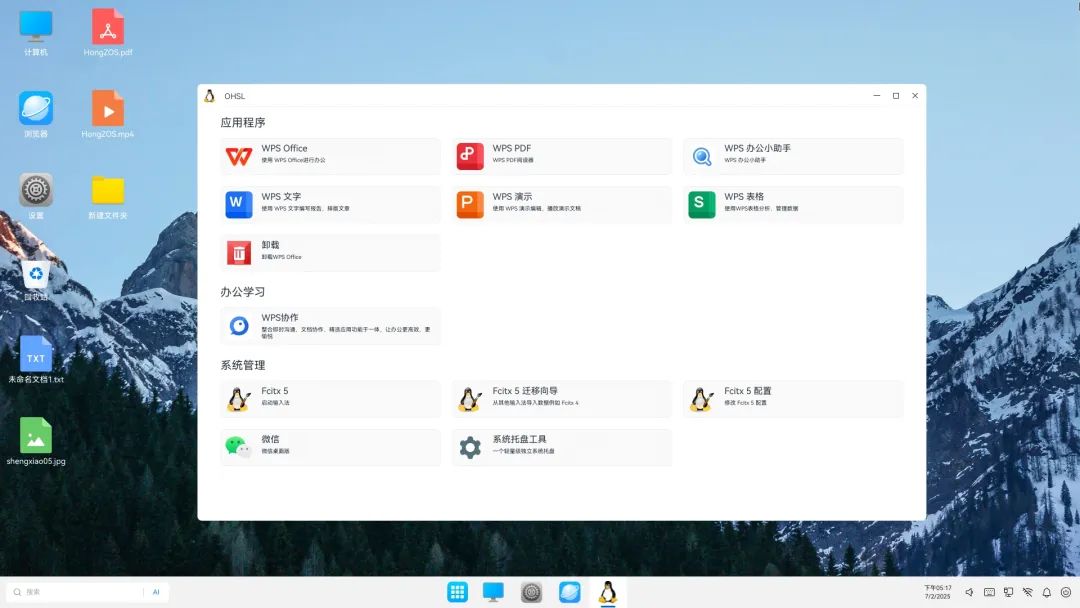Click the AI button in search bar
The image size is (1080, 608).
point(156,591)
